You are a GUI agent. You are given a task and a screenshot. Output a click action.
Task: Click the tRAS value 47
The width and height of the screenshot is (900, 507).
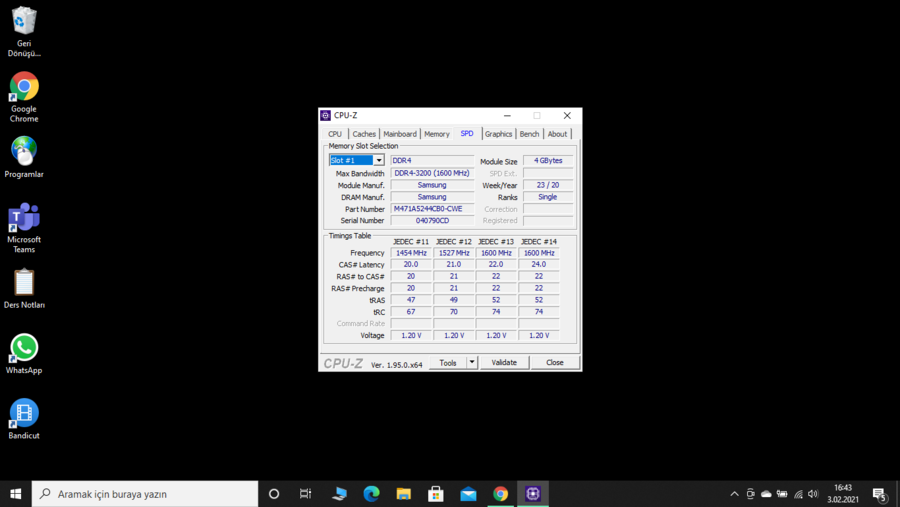(x=411, y=300)
